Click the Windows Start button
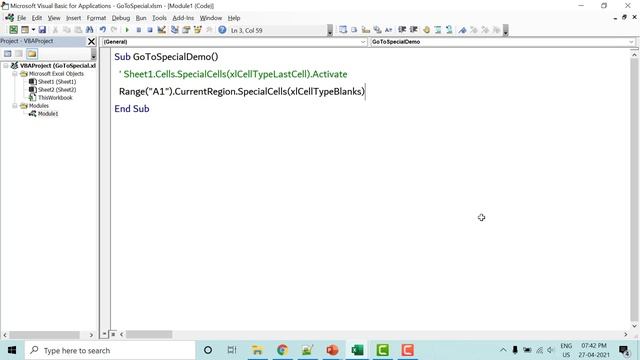This screenshot has height=360, width=640. pos(12,350)
